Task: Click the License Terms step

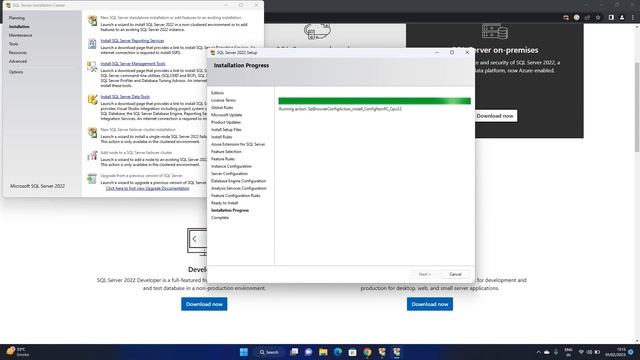Action: click(223, 100)
